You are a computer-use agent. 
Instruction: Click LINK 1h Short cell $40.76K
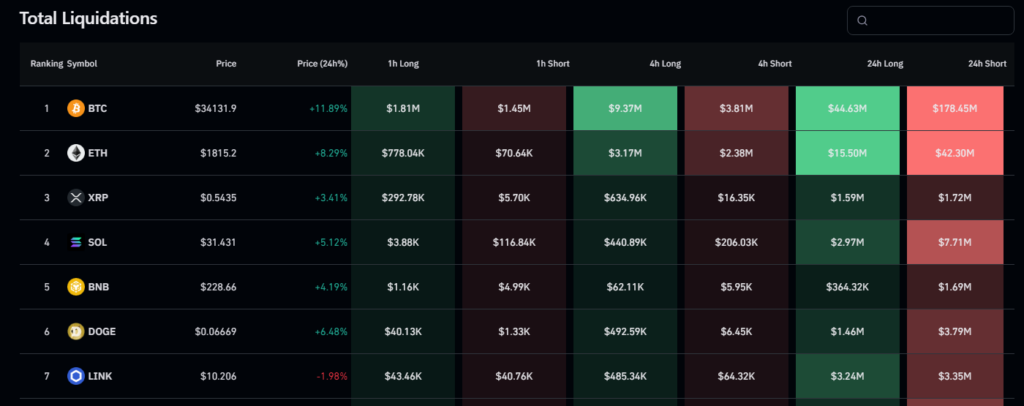(514, 376)
